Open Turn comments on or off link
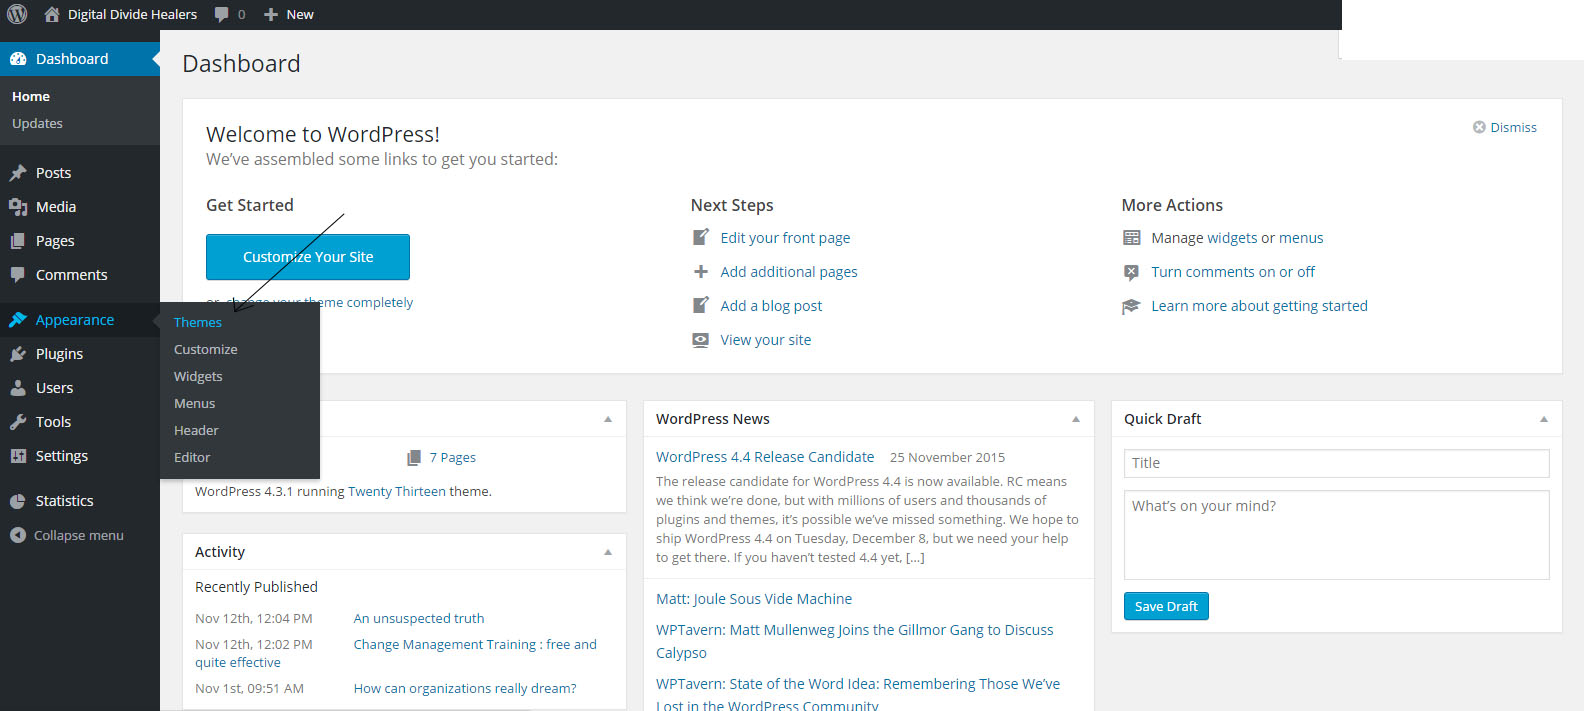 click(1233, 272)
